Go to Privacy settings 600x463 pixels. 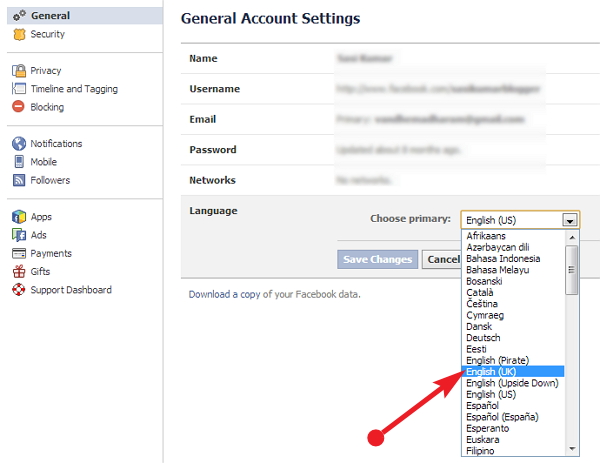click(x=46, y=71)
